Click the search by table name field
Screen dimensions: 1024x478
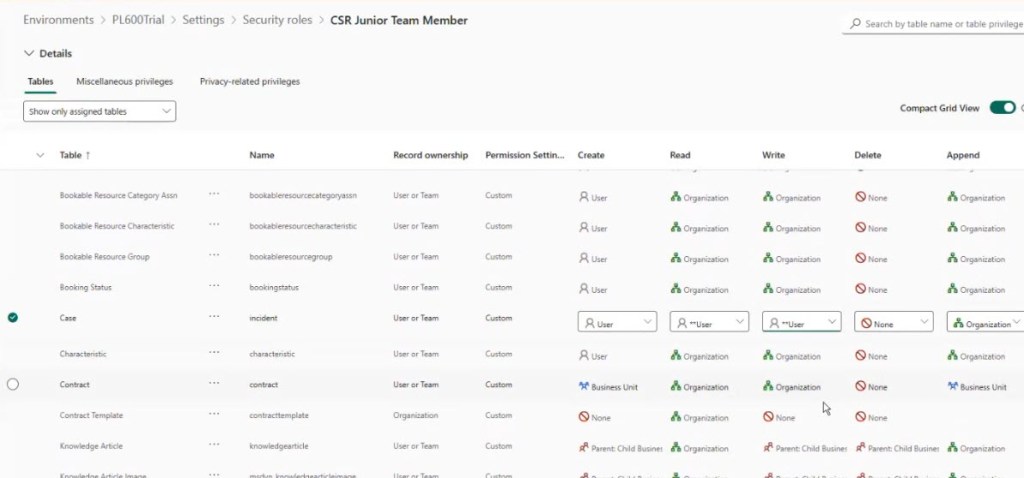click(x=935, y=23)
